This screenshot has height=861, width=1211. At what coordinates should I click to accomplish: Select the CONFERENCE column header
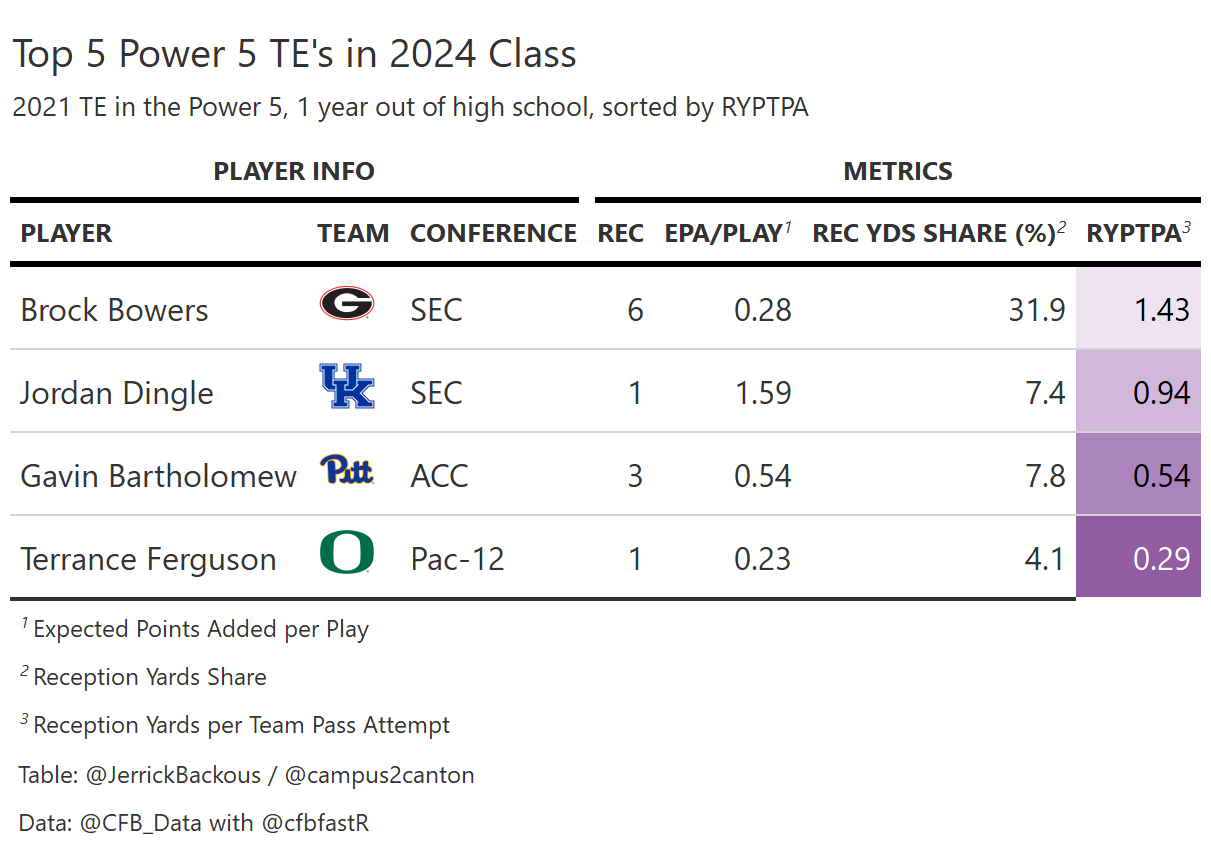point(493,234)
